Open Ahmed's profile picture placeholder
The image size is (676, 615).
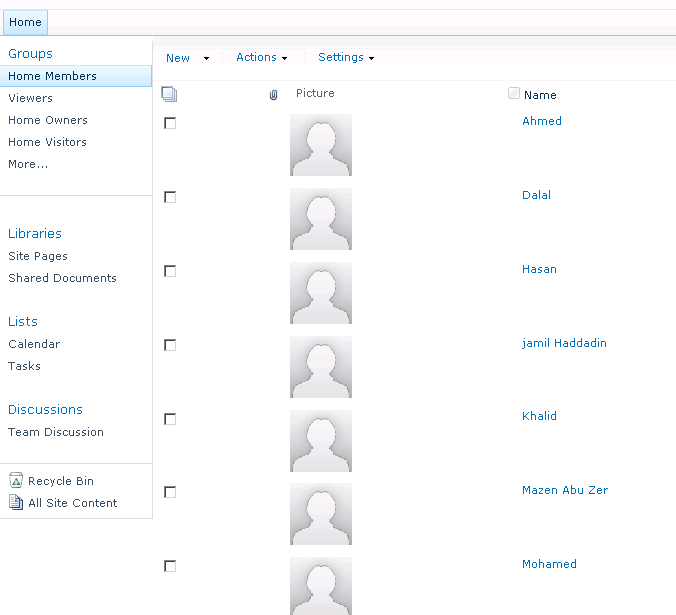[x=321, y=145]
